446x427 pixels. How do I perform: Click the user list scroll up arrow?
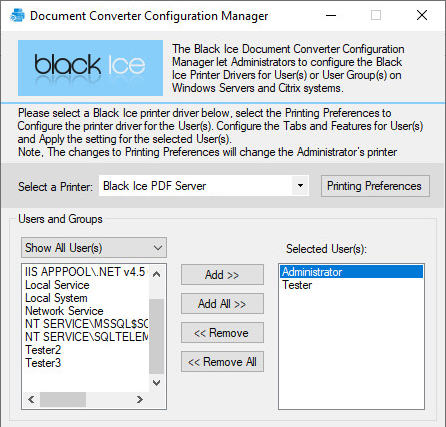156,274
